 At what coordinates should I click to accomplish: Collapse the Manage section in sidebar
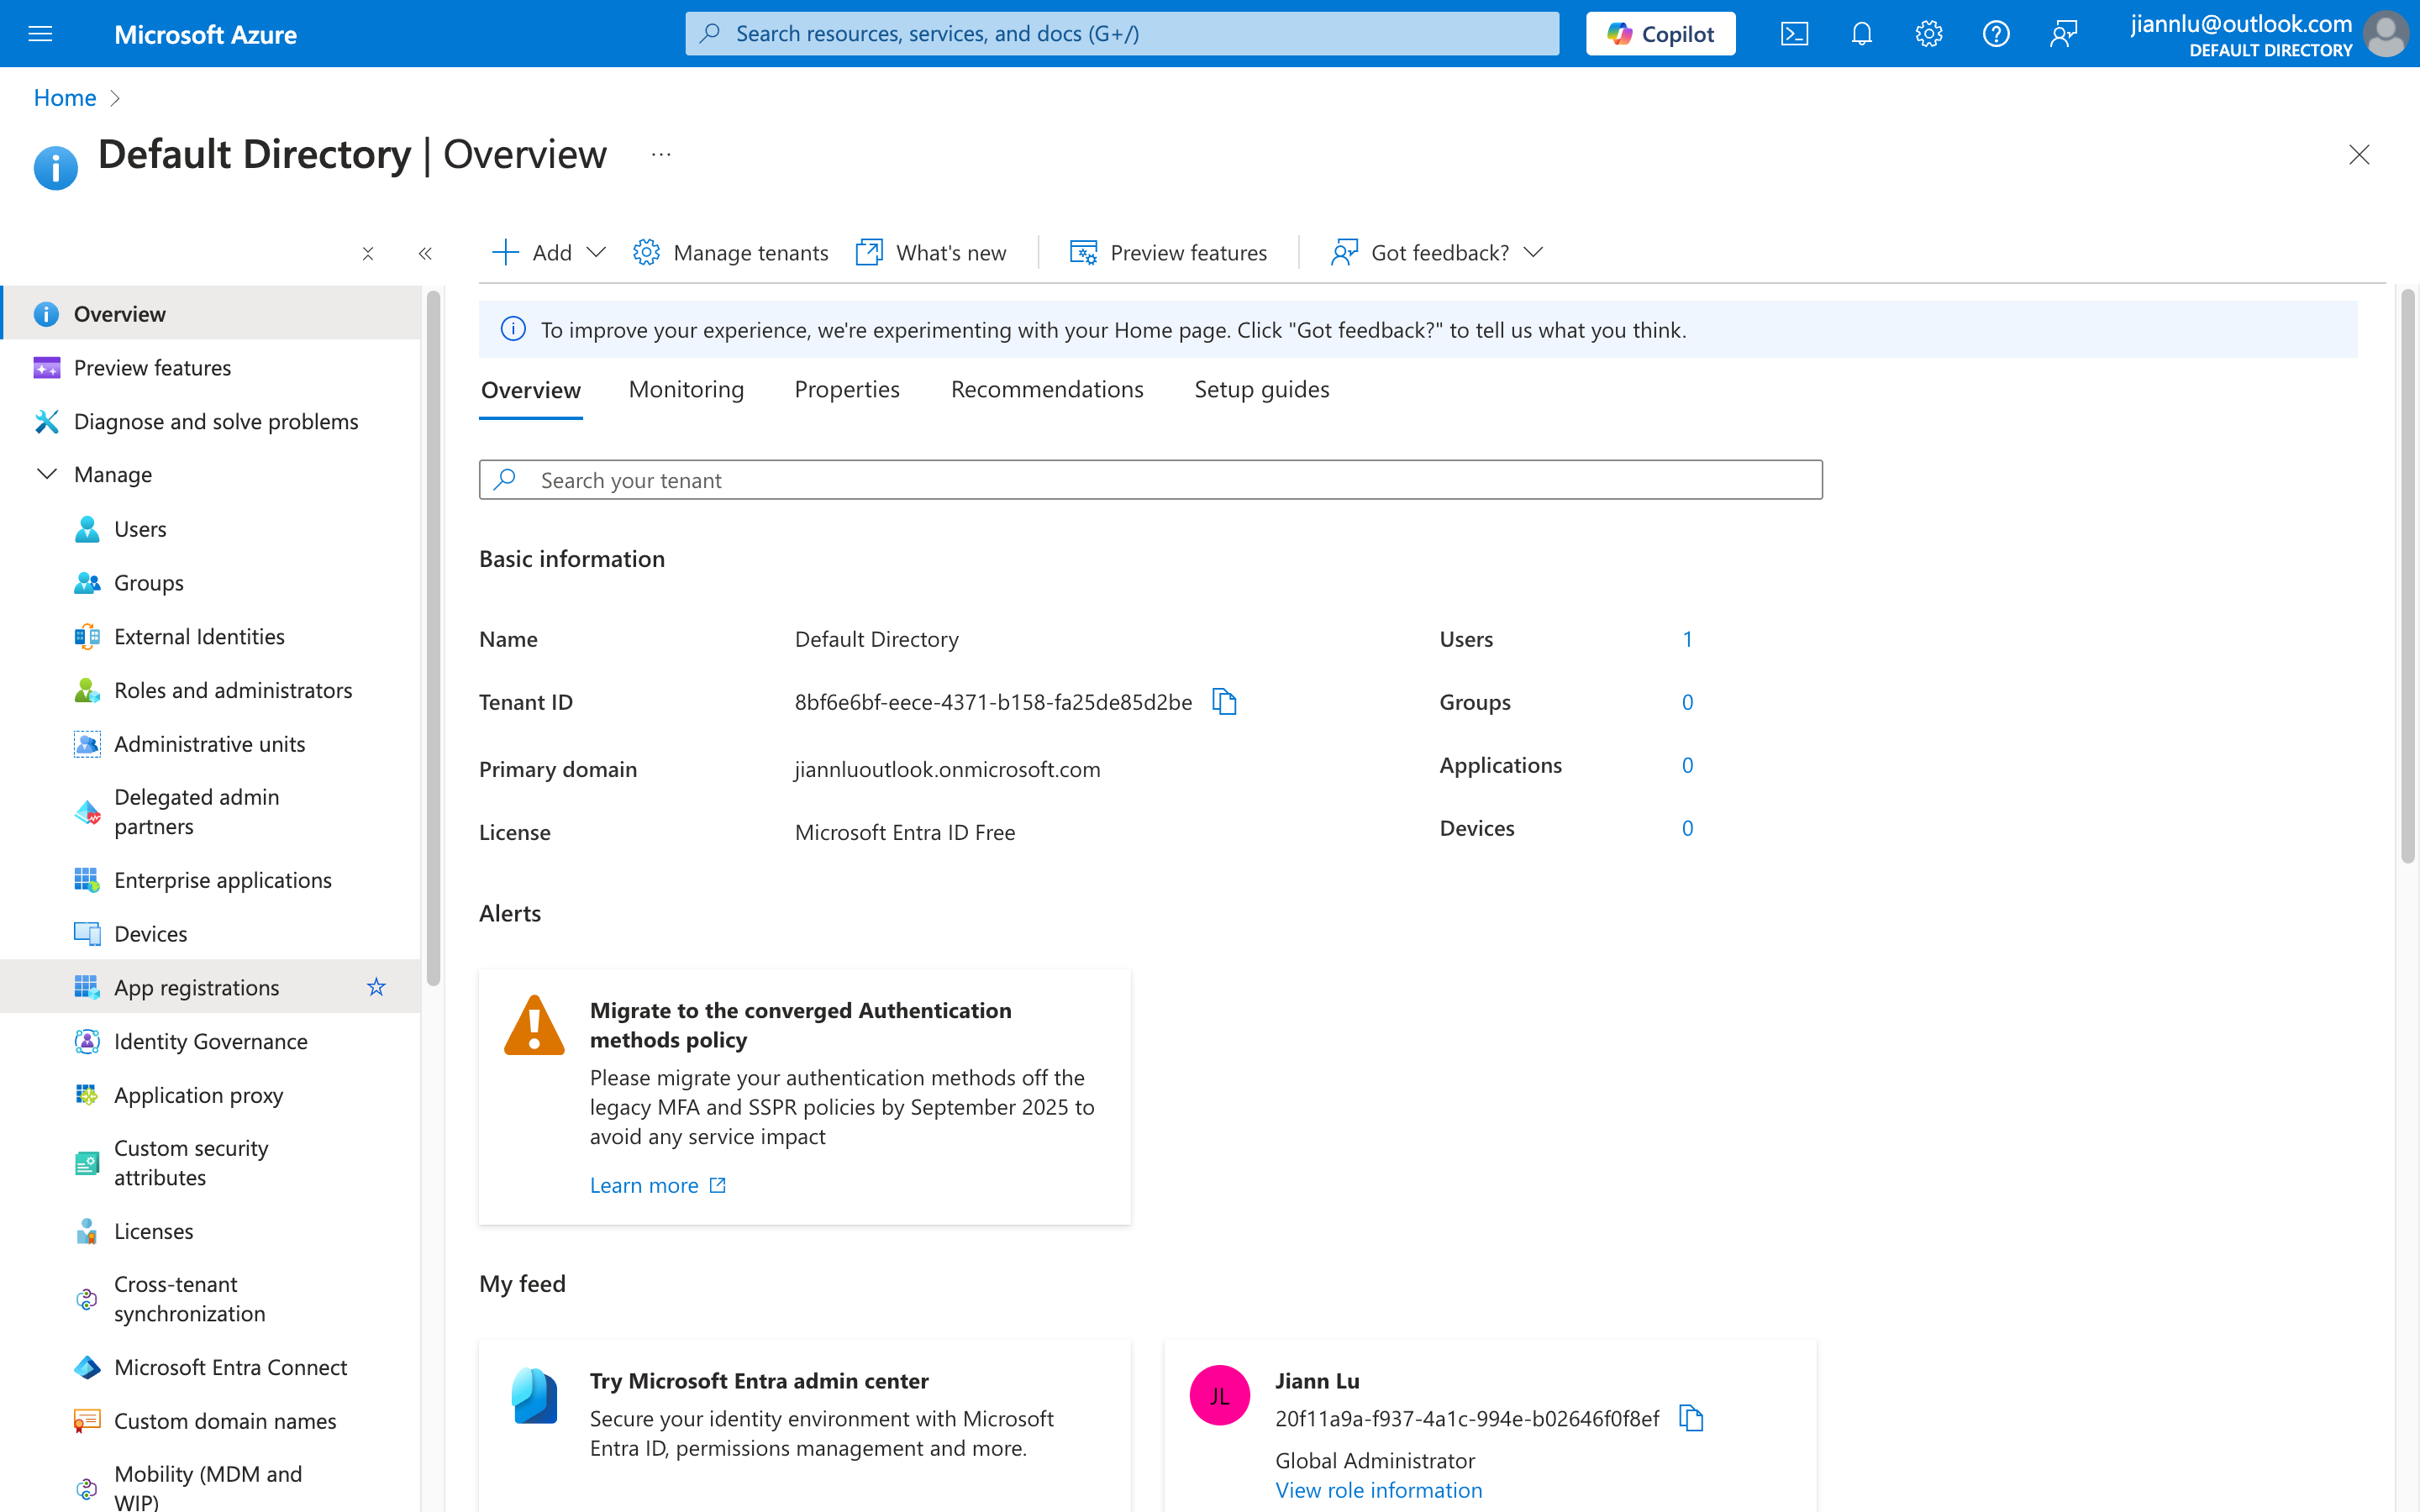click(x=47, y=474)
